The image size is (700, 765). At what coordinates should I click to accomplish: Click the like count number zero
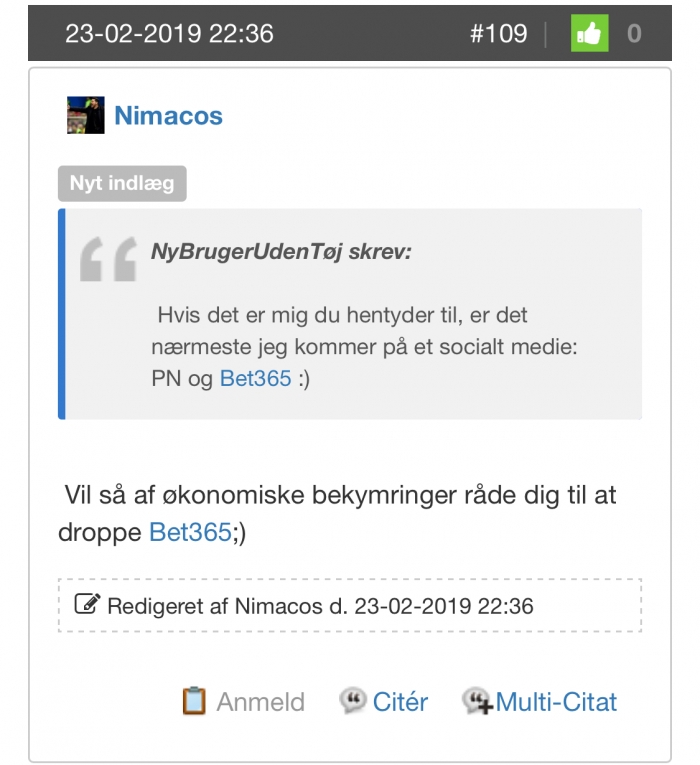tap(634, 34)
